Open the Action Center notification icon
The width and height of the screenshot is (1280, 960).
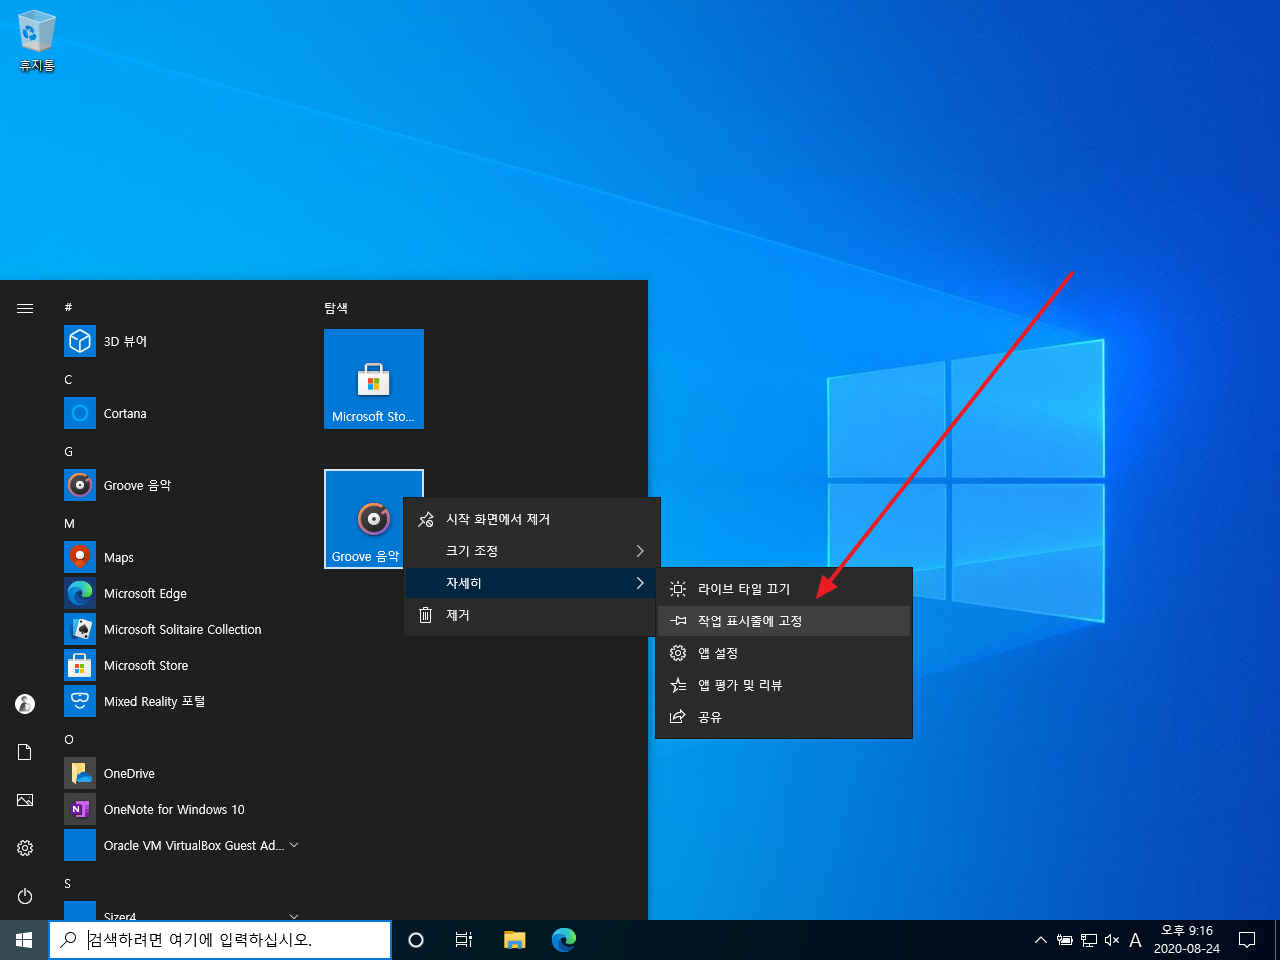pos(1247,940)
